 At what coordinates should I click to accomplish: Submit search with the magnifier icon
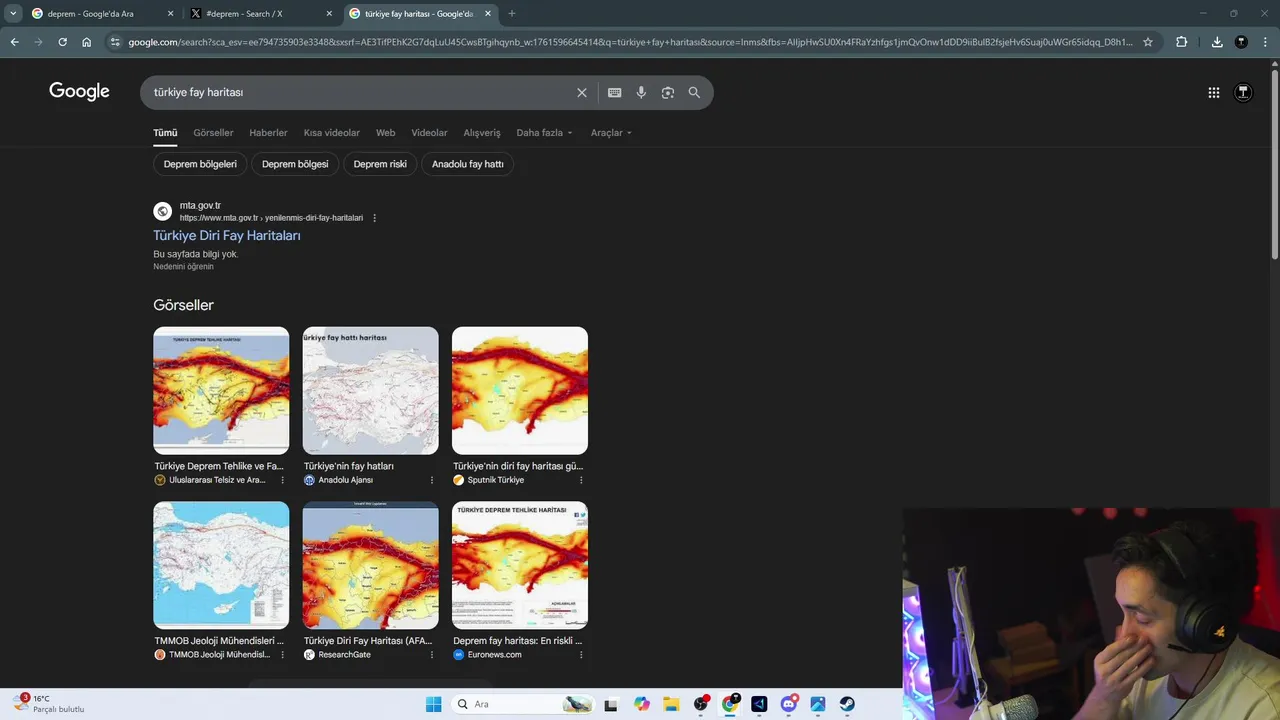[x=694, y=92]
